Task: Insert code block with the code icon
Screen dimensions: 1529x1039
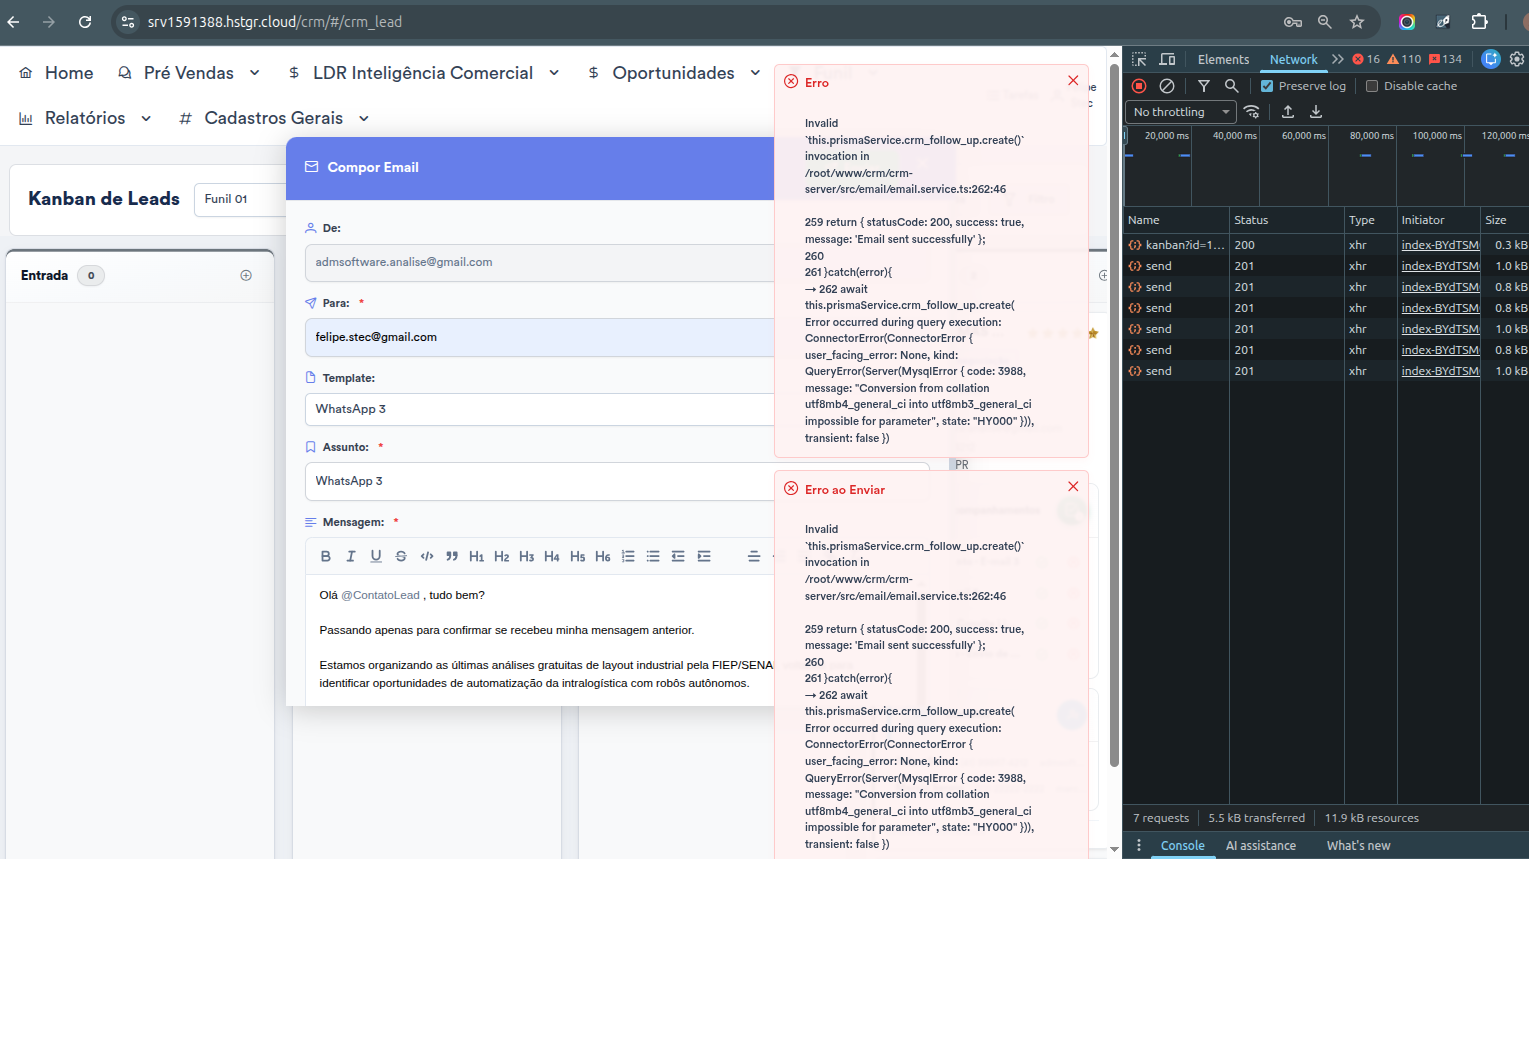Action: point(427,556)
